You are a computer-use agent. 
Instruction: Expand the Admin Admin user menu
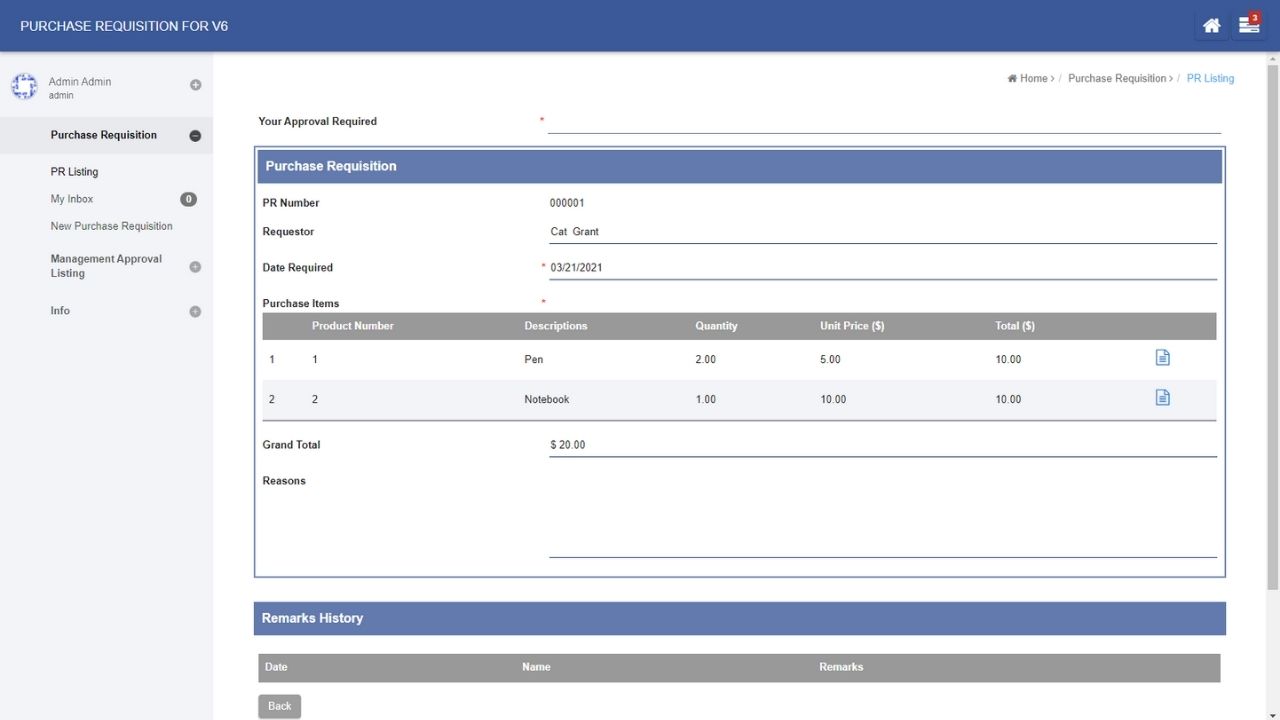point(196,85)
